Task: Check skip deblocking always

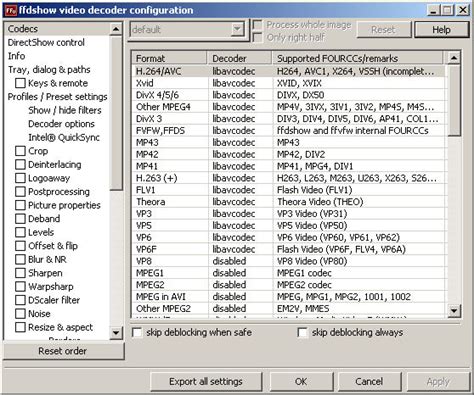Action: (x=302, y=332)
